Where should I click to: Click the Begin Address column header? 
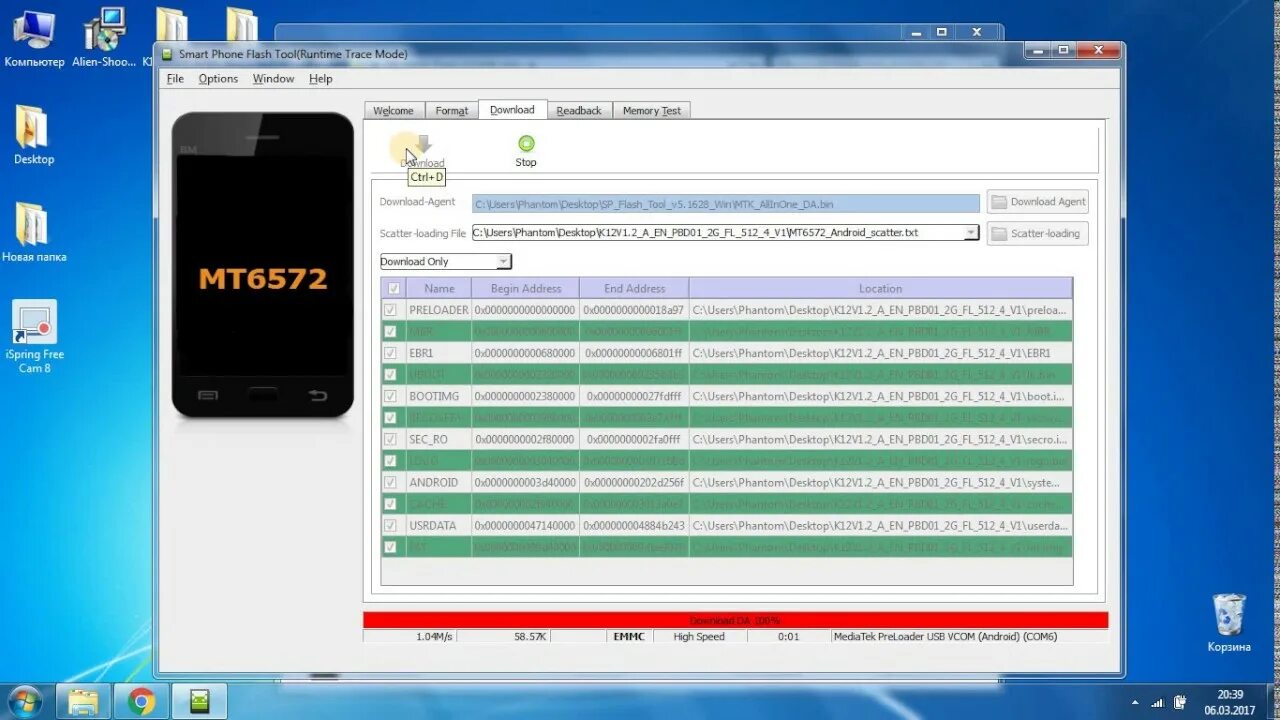[x=525, y=288]
